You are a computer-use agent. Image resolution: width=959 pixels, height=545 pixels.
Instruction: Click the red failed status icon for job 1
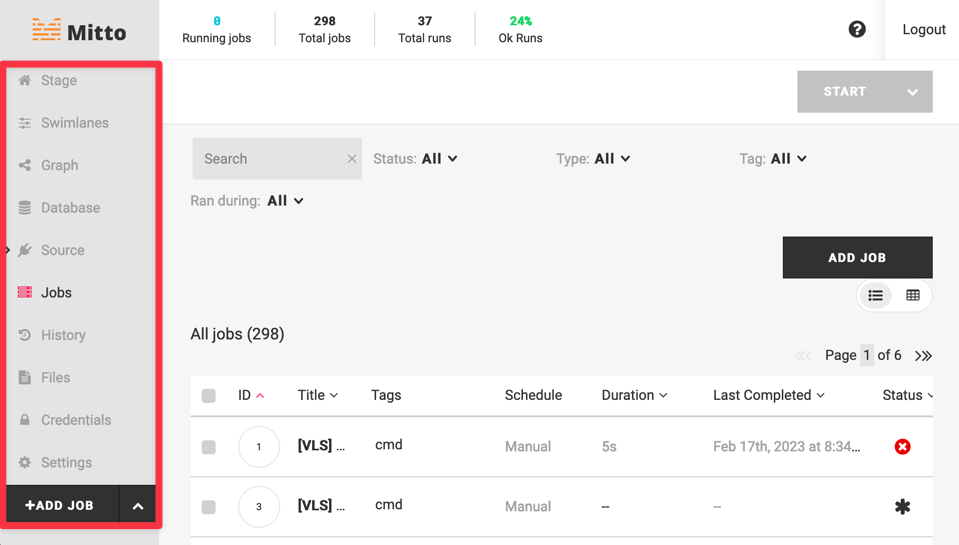(x=902, y=446)
